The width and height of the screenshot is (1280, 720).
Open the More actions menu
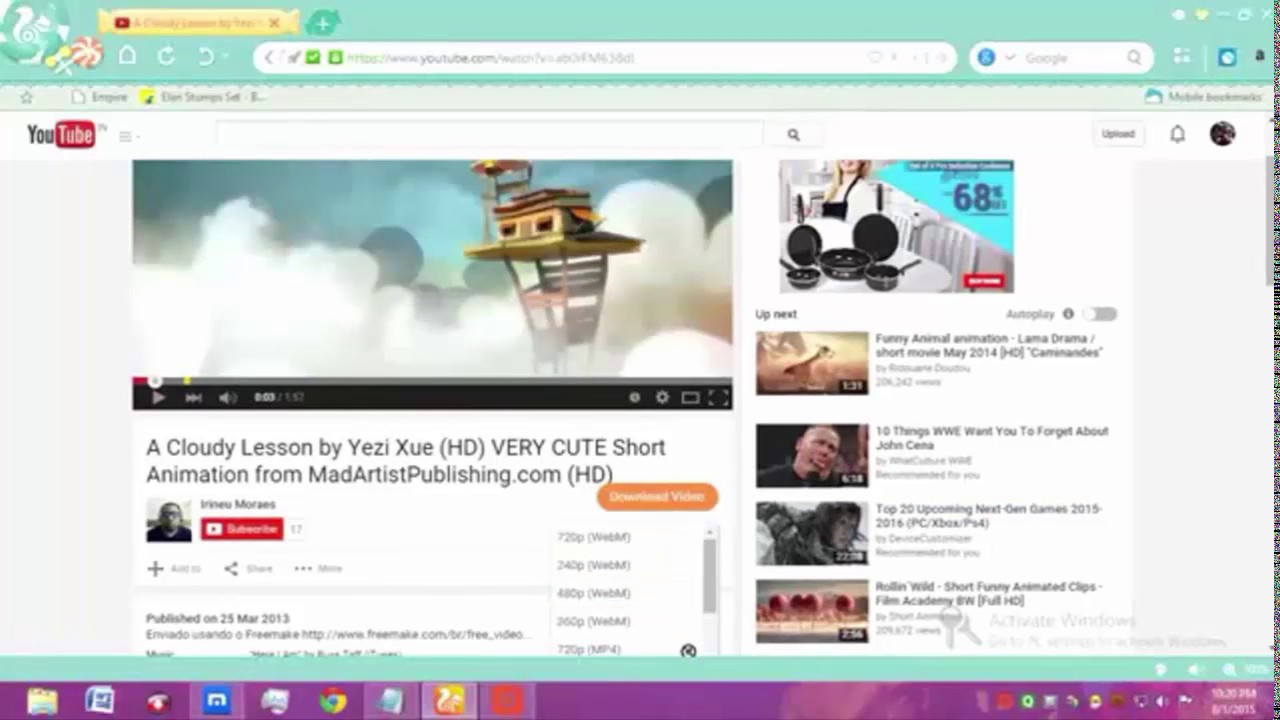pyautogui.click(x=318, y=569)
